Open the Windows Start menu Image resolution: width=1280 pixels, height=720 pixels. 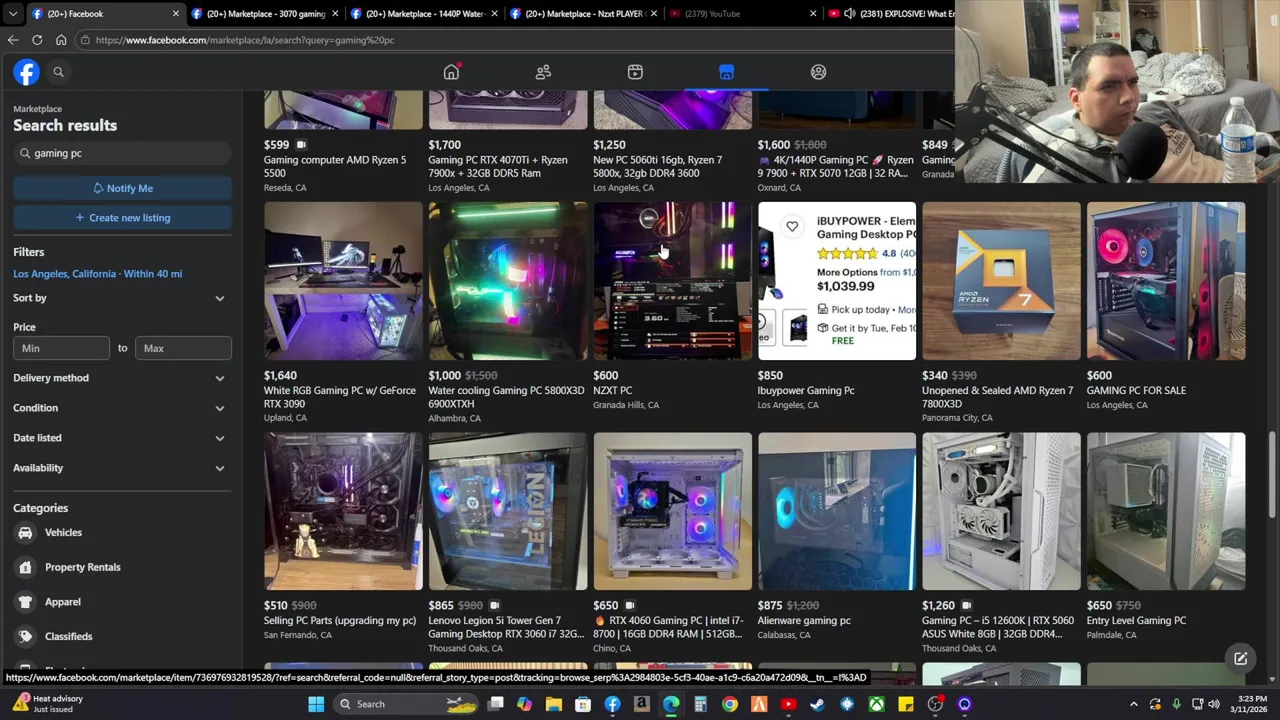tap(316, 704)
